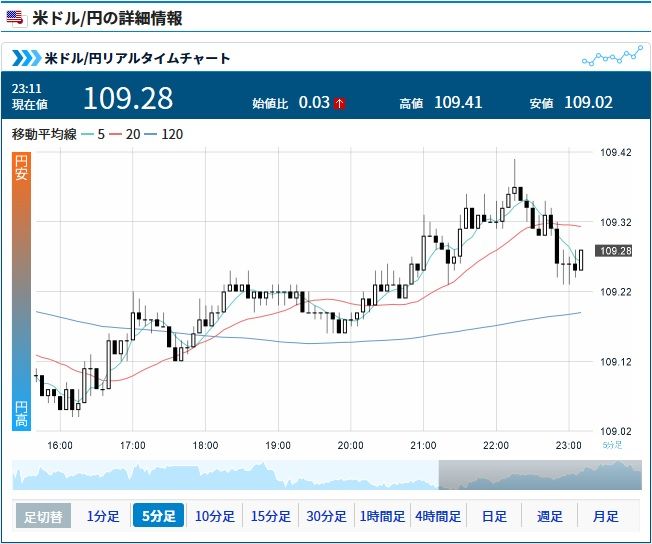Click the 円安 label on the gradient bar
The image size is (652, 544).
click(x=21, y=168)
